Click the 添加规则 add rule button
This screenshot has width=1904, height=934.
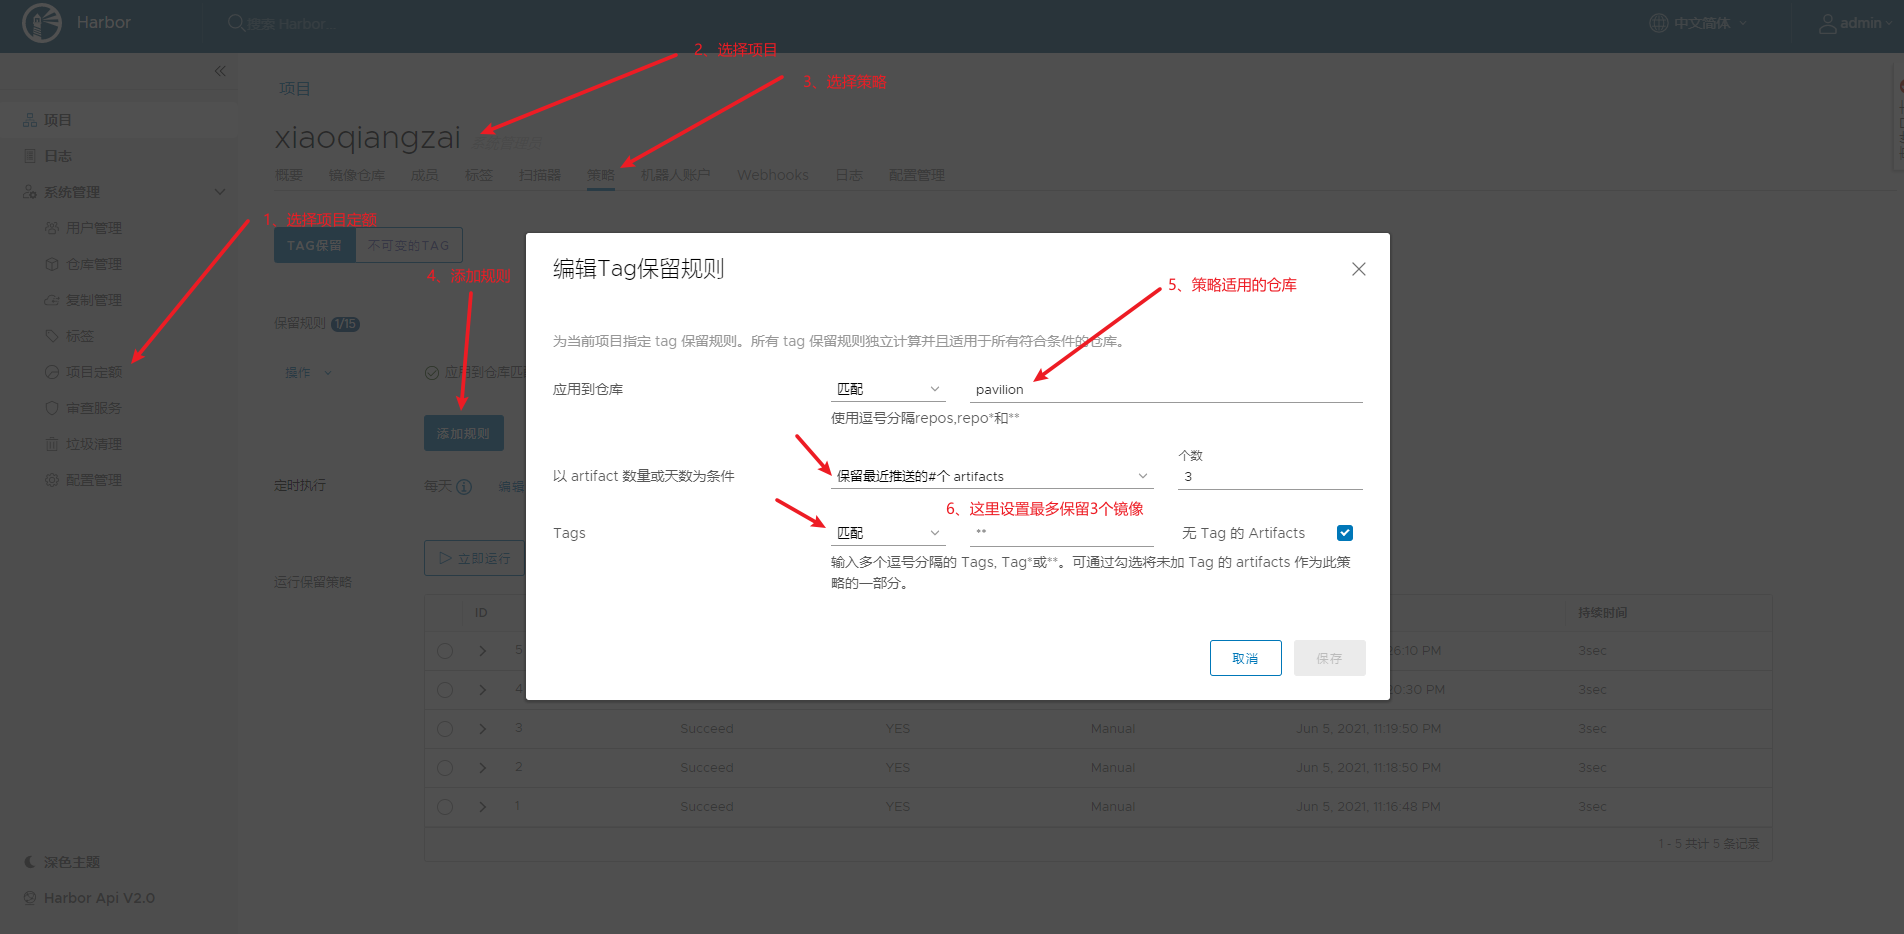(464, 433)
